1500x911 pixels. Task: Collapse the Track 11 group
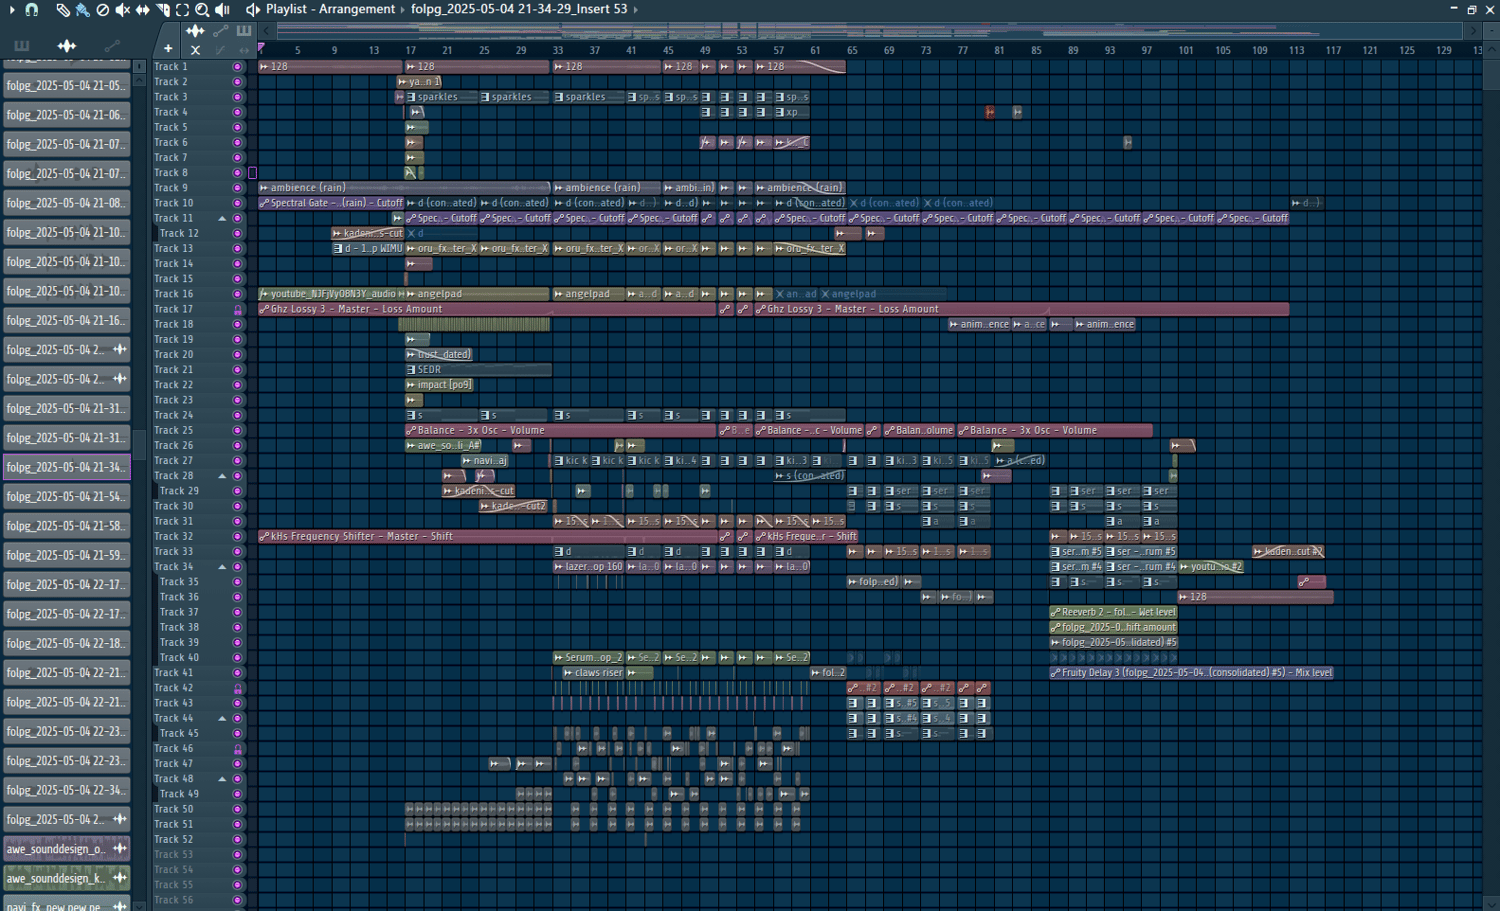222,218
